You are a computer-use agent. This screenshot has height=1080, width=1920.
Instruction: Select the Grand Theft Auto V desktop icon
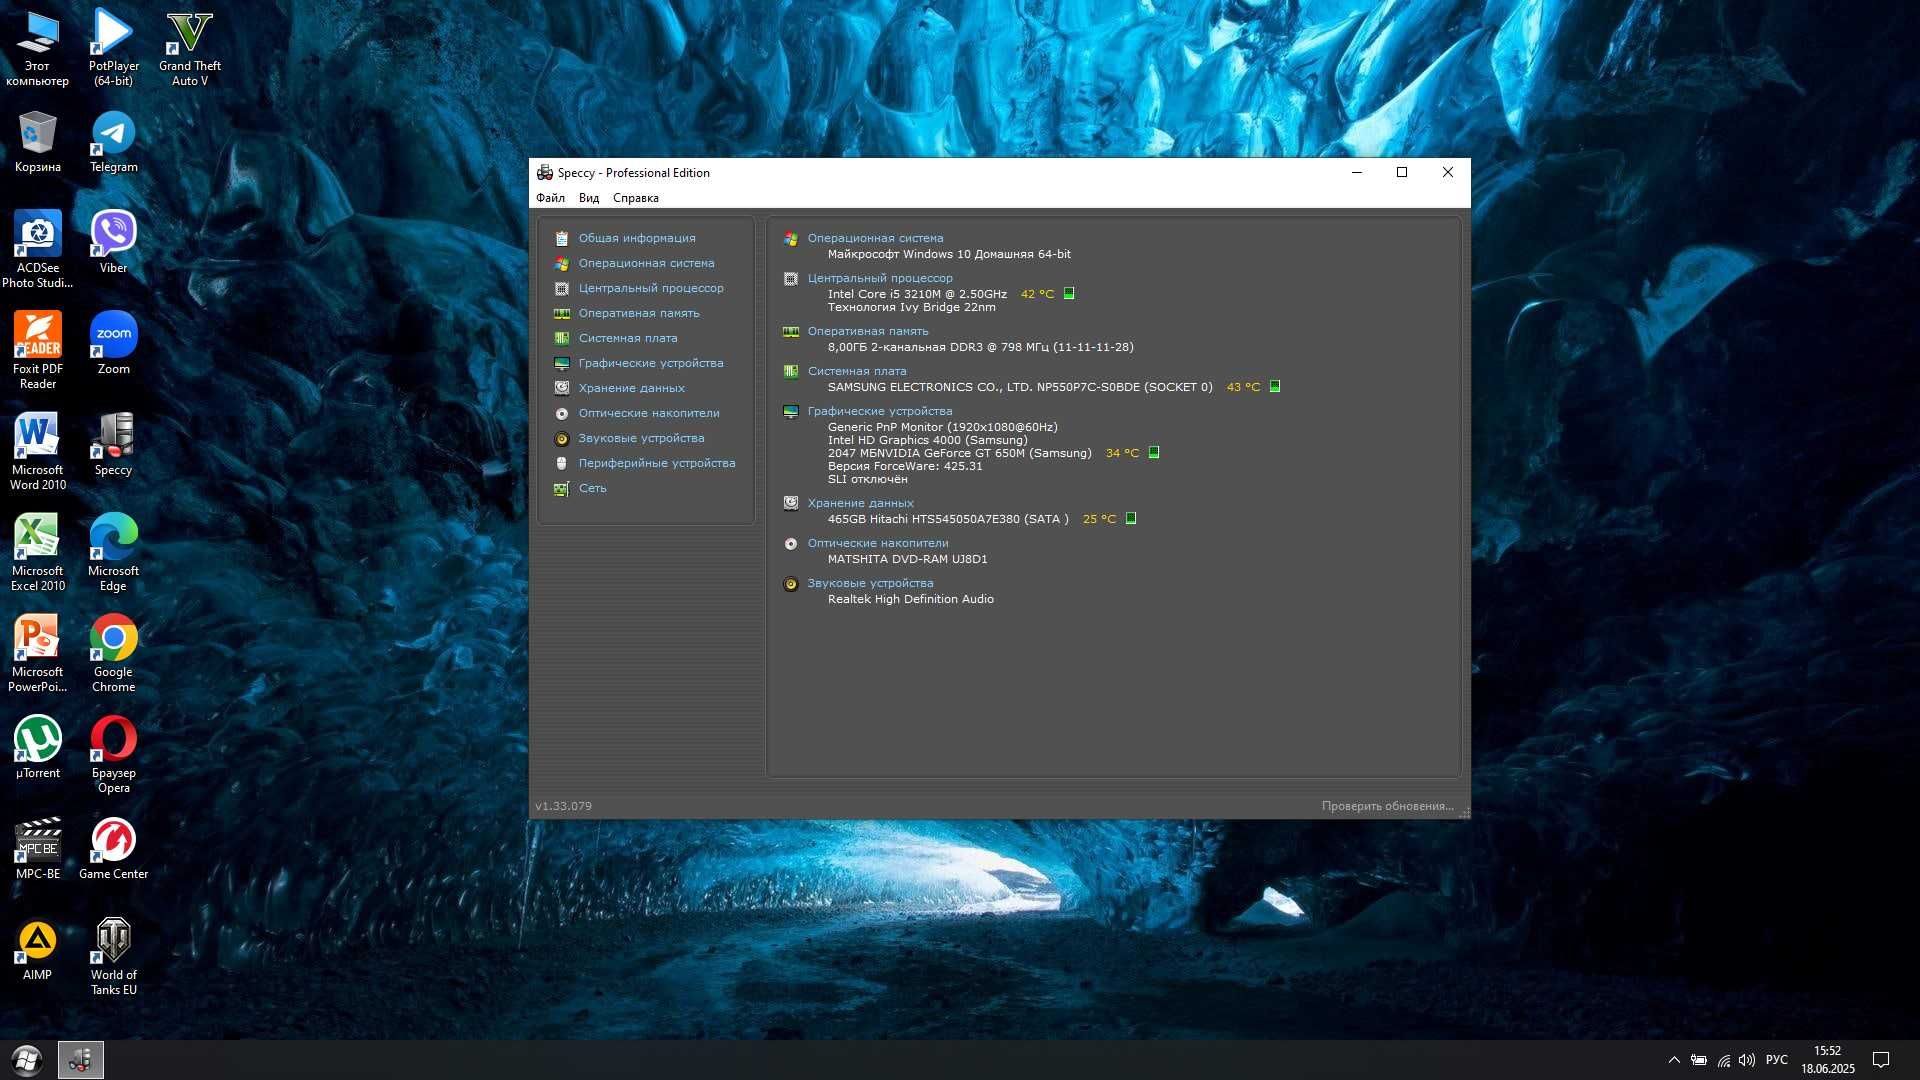(190, 48)
